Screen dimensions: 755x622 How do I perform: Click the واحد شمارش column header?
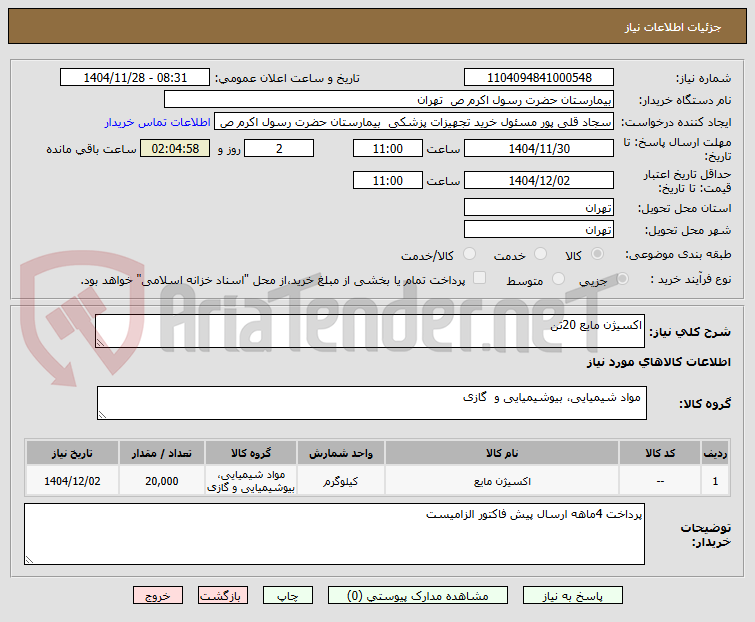[341, 453]
